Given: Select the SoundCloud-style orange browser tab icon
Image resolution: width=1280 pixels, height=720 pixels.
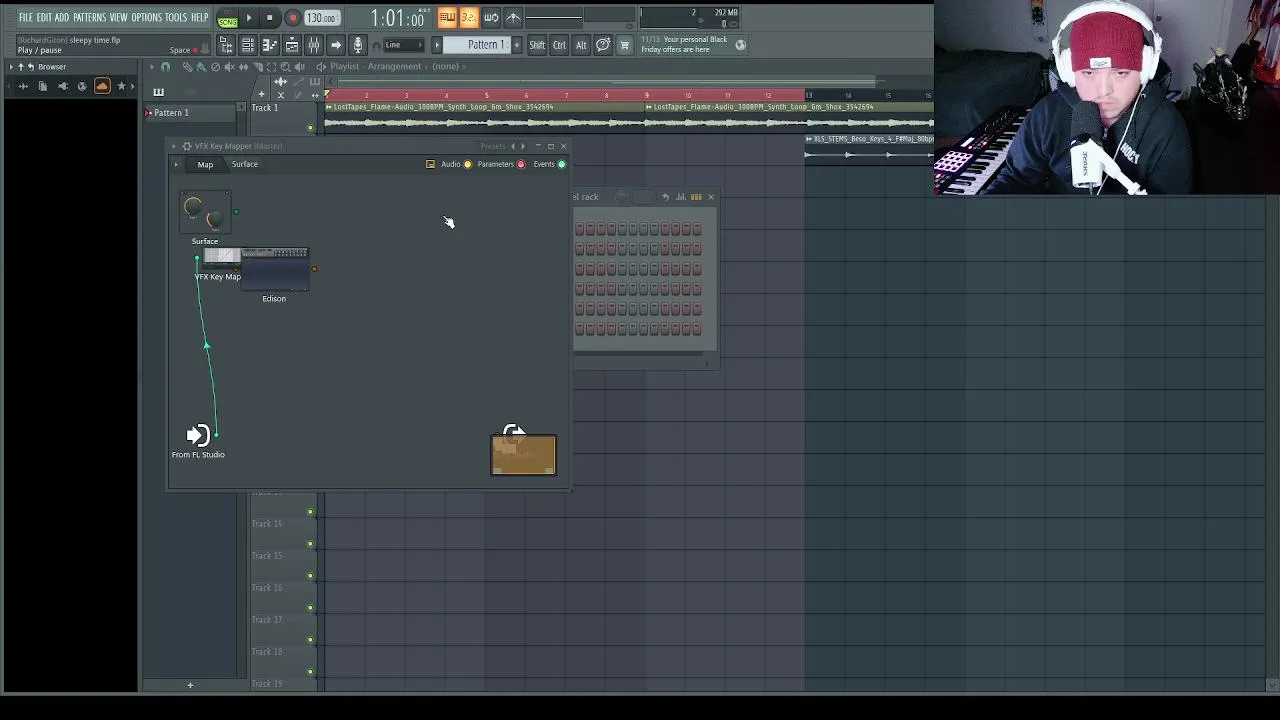Looking at the screenshot, I should 101,87.
